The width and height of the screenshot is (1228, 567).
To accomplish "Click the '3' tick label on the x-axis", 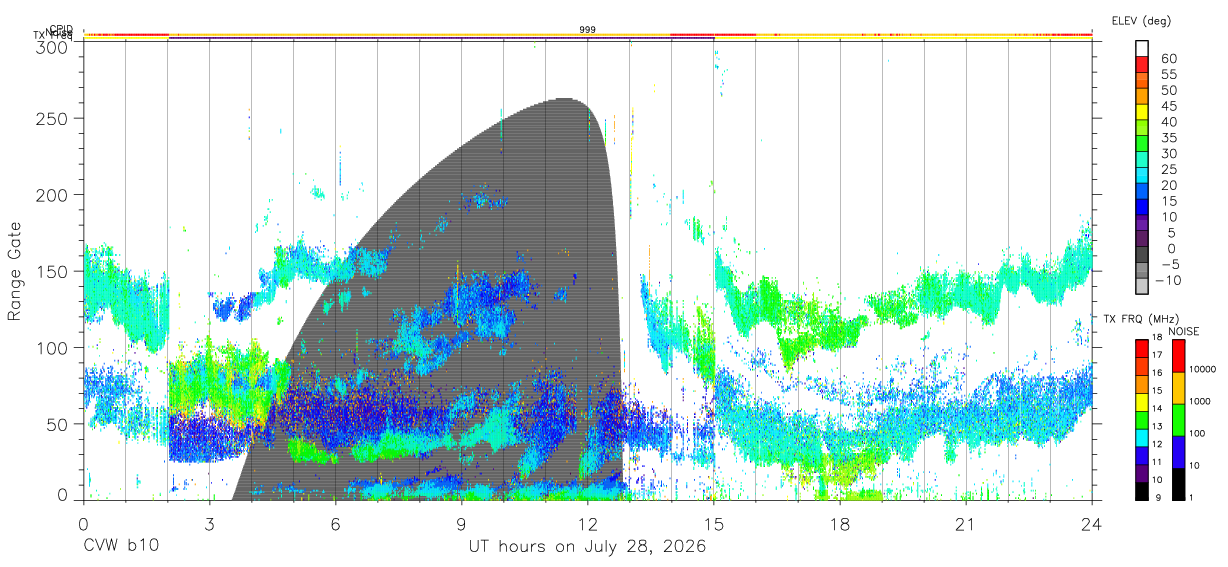I will pyautogui.click(x=209, y=524).
